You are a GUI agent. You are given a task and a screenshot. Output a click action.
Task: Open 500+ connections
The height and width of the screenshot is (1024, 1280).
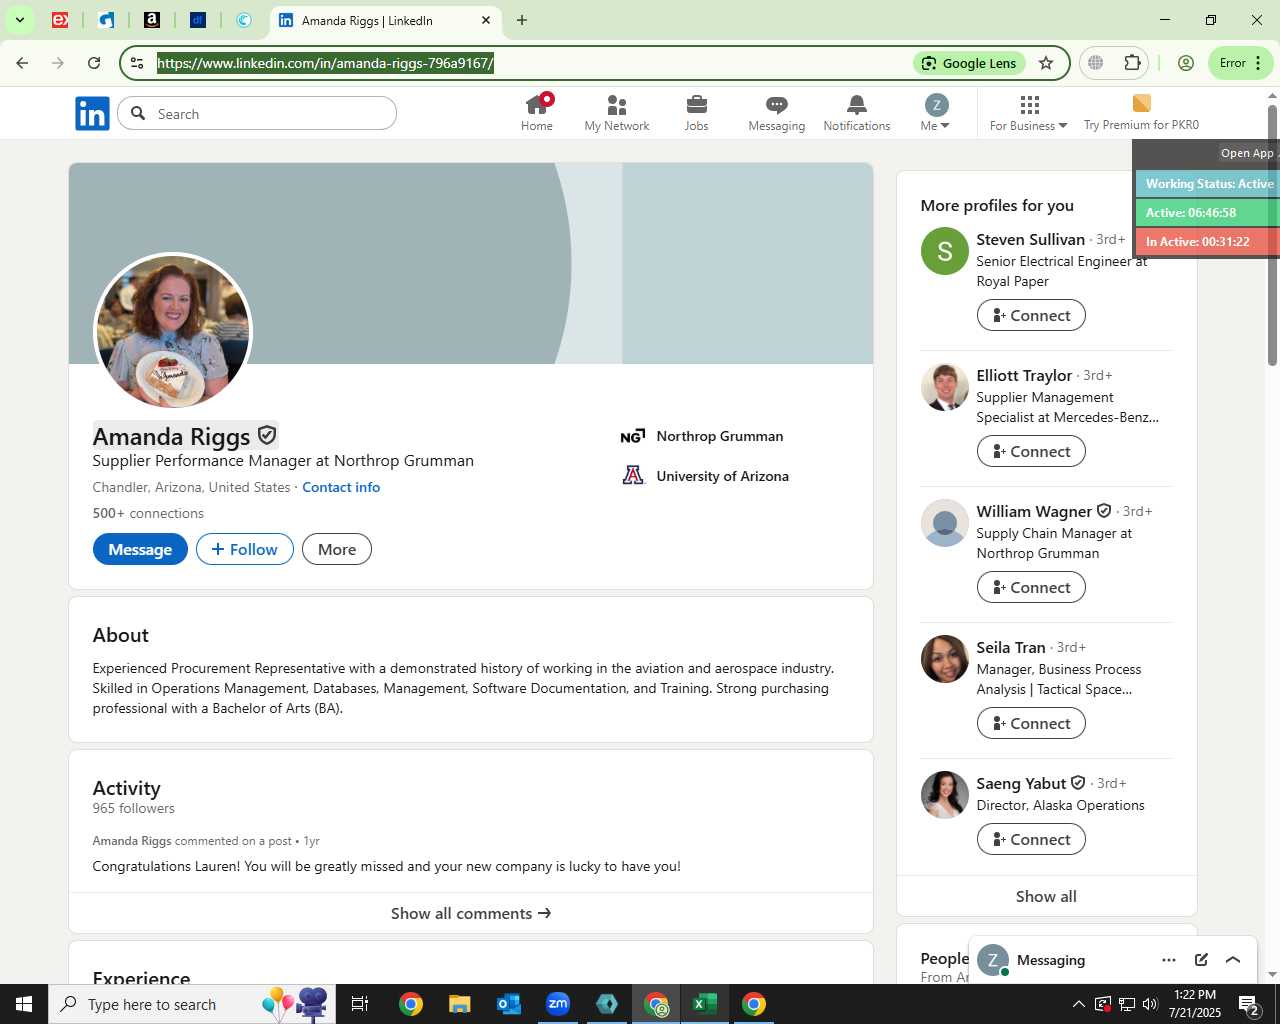148,513
